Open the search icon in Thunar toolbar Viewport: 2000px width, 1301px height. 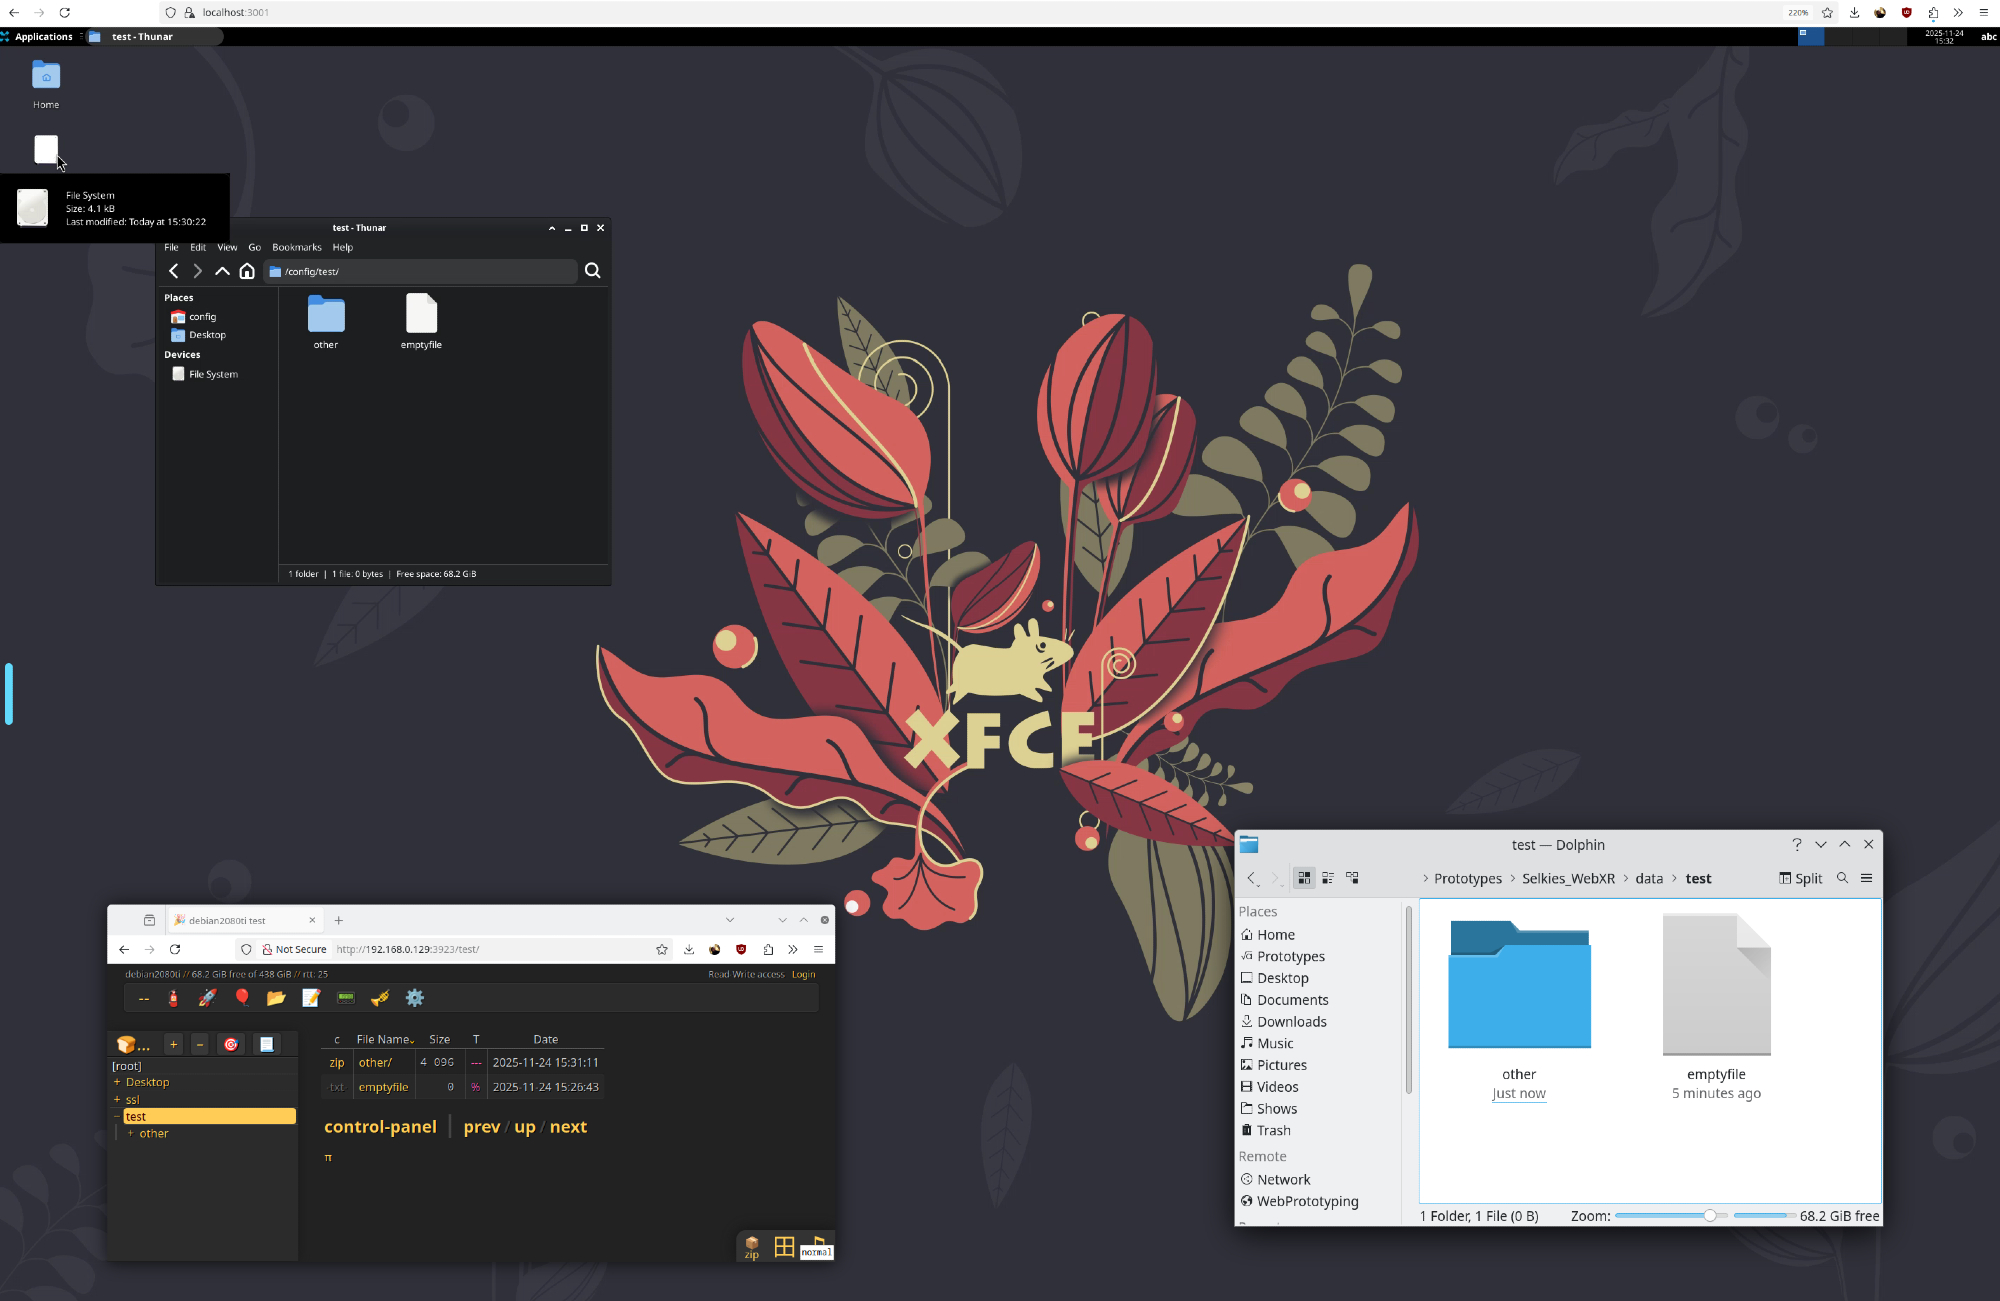592,271
